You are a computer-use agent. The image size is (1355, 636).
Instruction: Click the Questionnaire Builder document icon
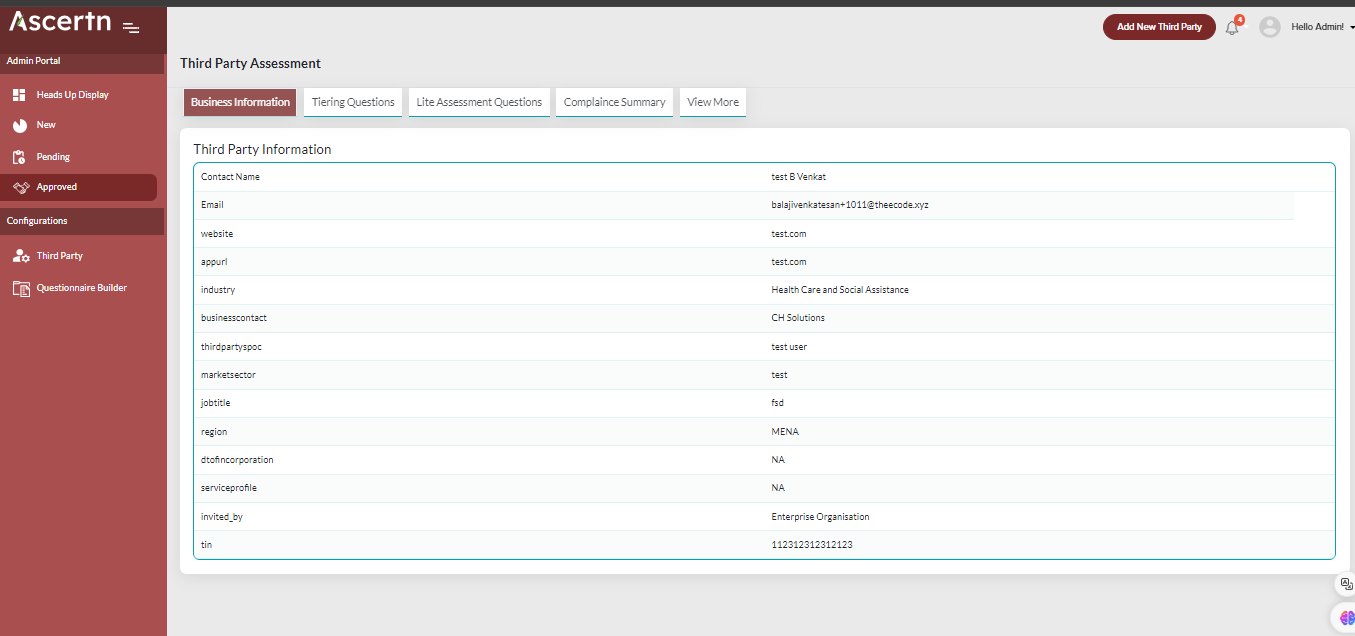(x=20, y=288)
